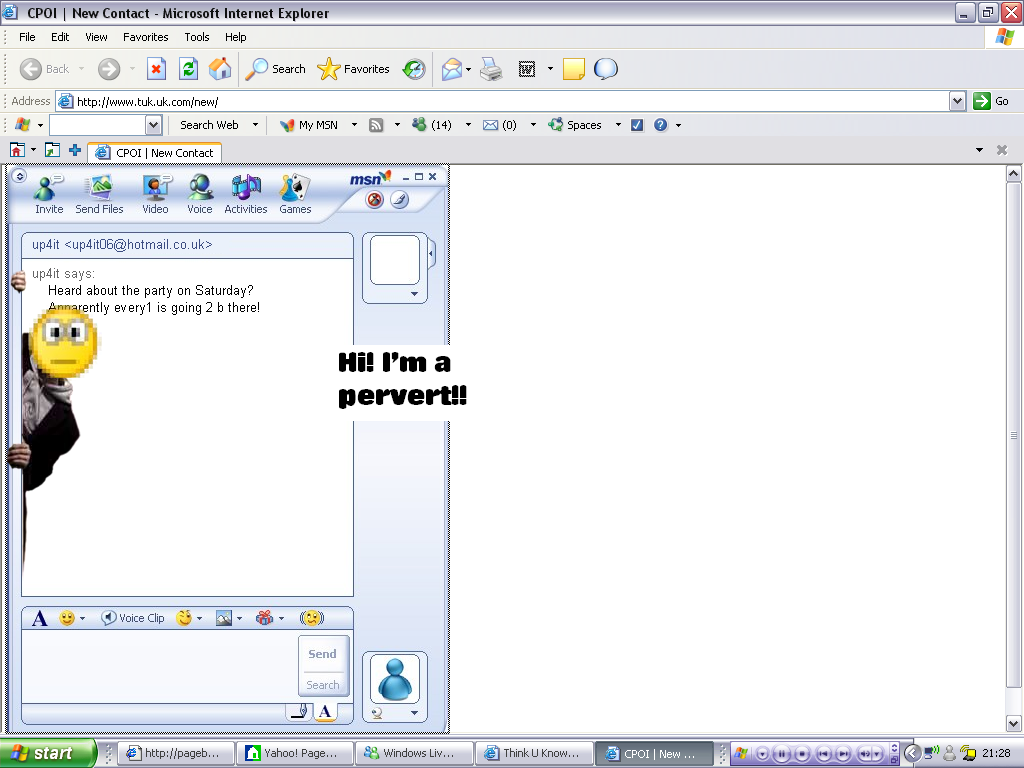Click the Go button next to the address bar
The width and height of the screenshot is (1024, 768).
[991, 101]
